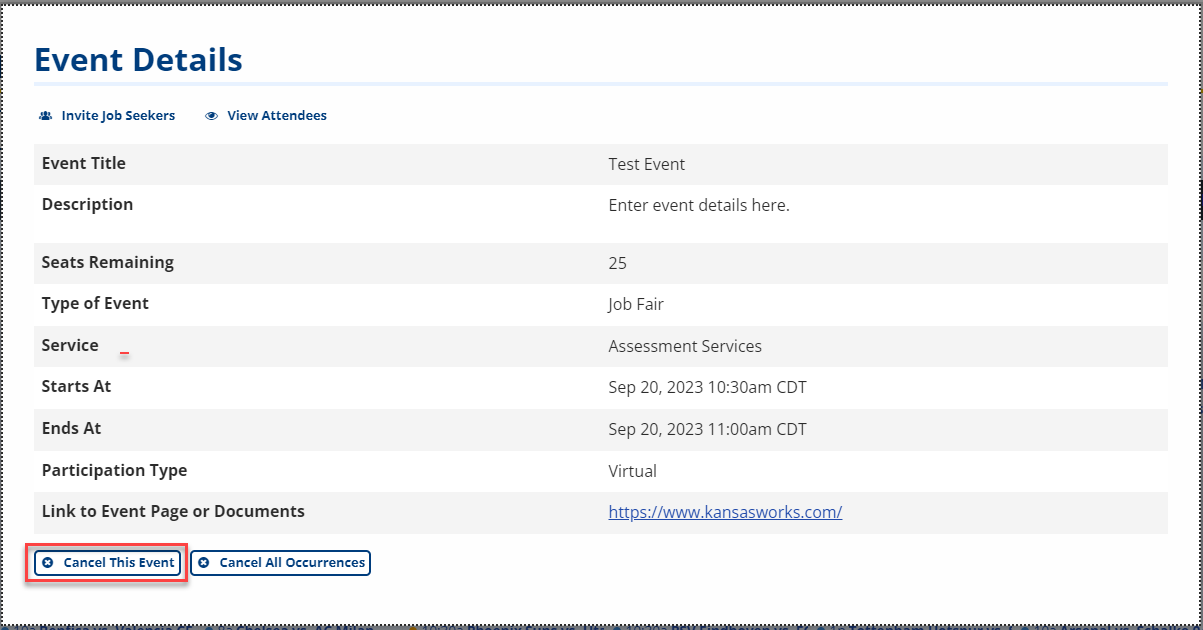Open the Invite Job Seekers link

point(118,116)
